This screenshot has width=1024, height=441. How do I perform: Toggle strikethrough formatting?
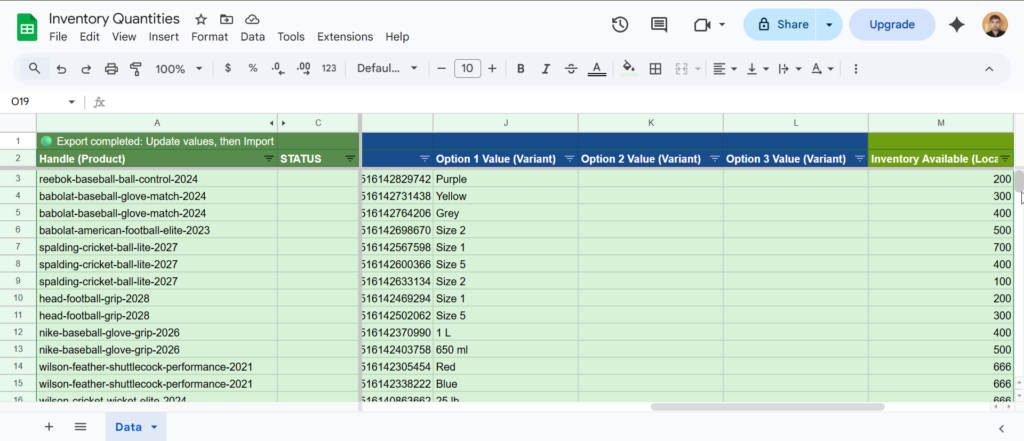pyautogui.click(x=570, y=69)
